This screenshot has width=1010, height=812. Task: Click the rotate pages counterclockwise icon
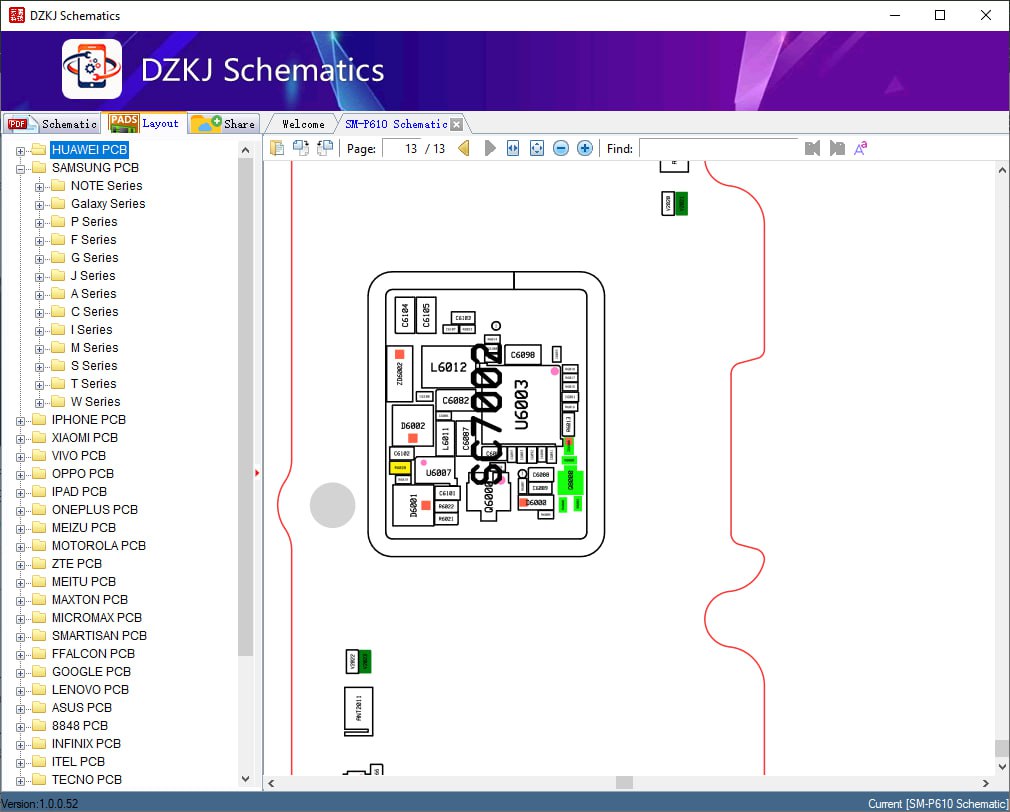pos(325,148)
